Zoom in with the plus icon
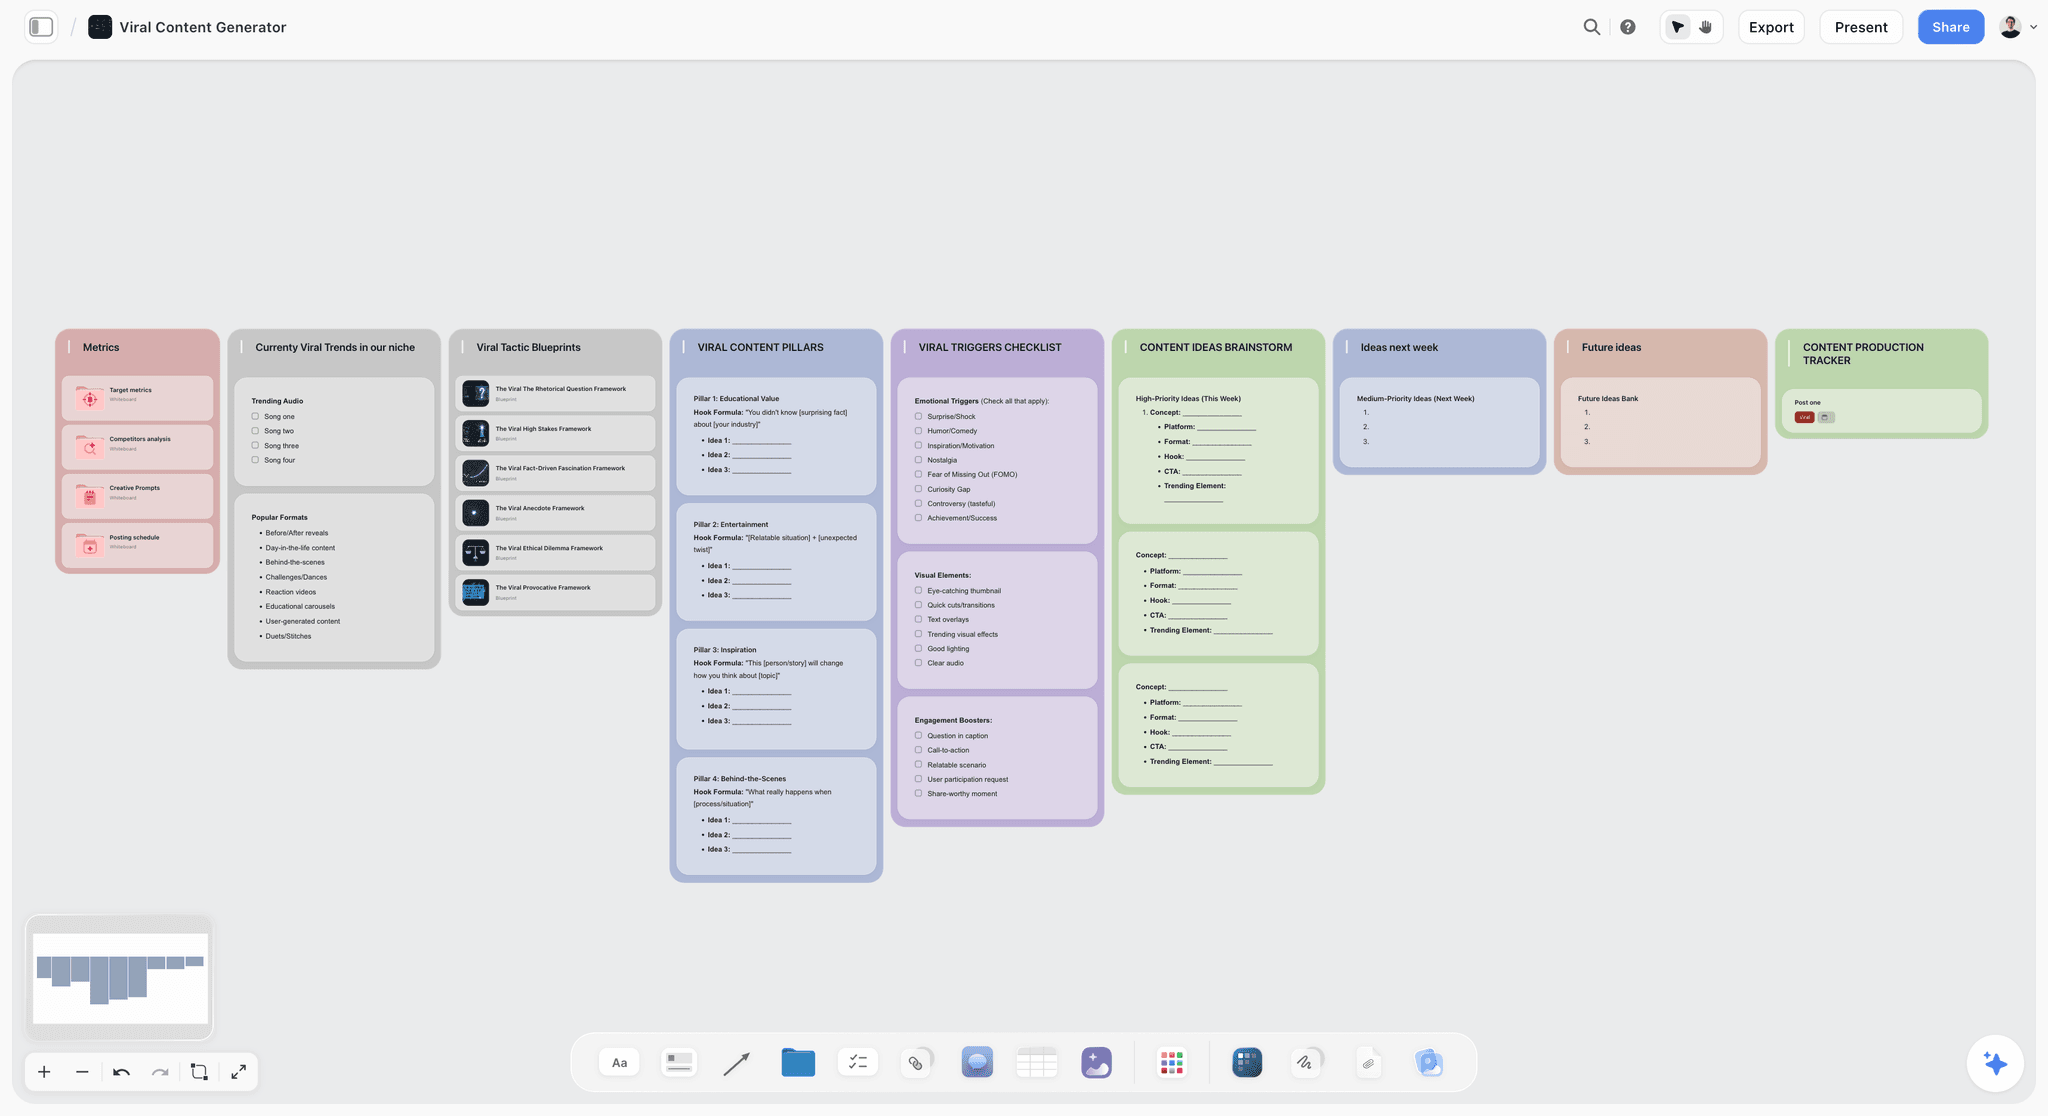This screenshot has width=2048, height=1116. pyautogui.click(x=44, y=1072)
